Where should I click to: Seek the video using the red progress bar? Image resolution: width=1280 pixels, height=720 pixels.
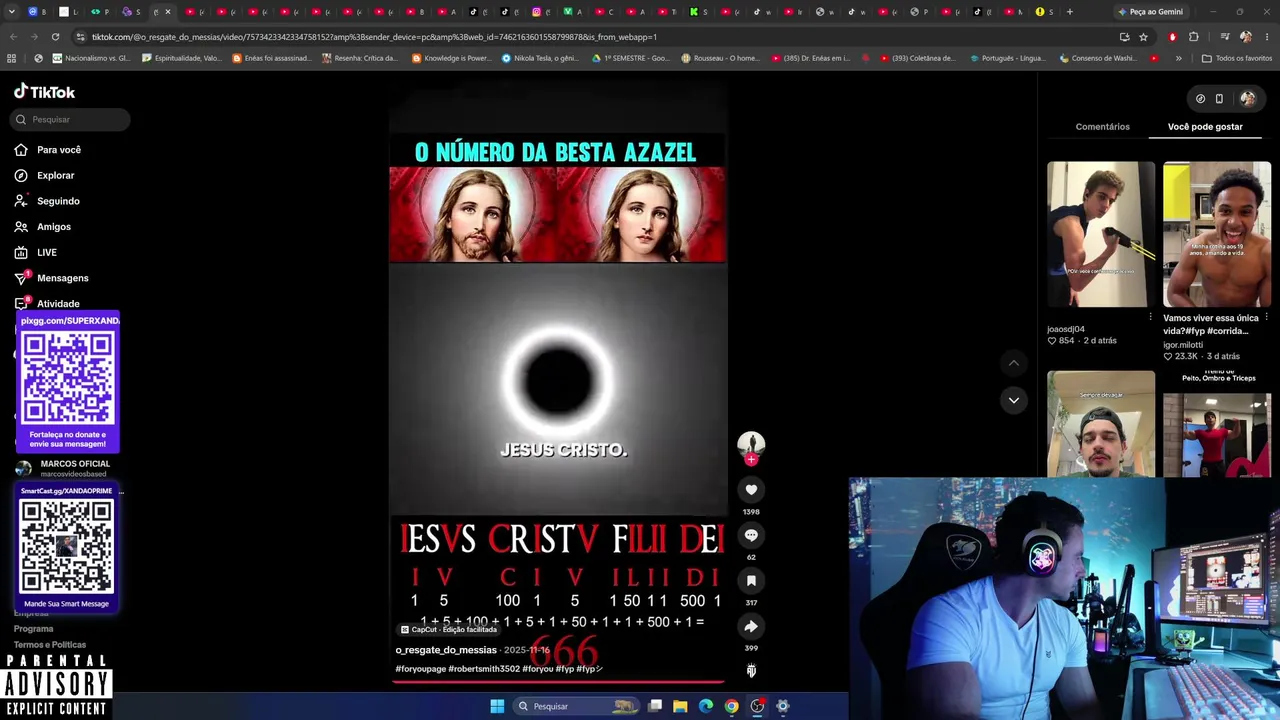pyautogui.click(x=557, y=682)
